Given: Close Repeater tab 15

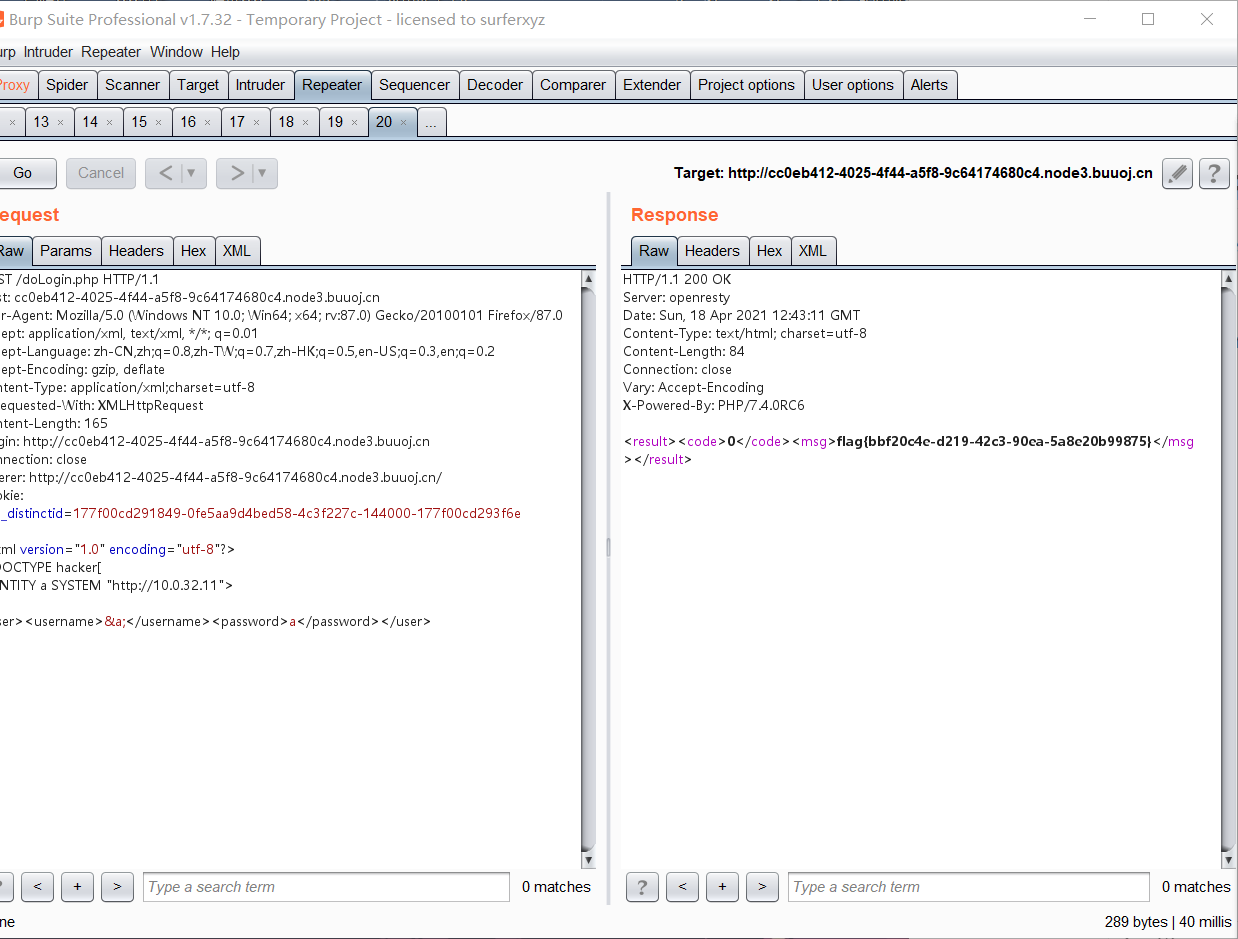Looking at the screenshot, I should click(158, 123).
